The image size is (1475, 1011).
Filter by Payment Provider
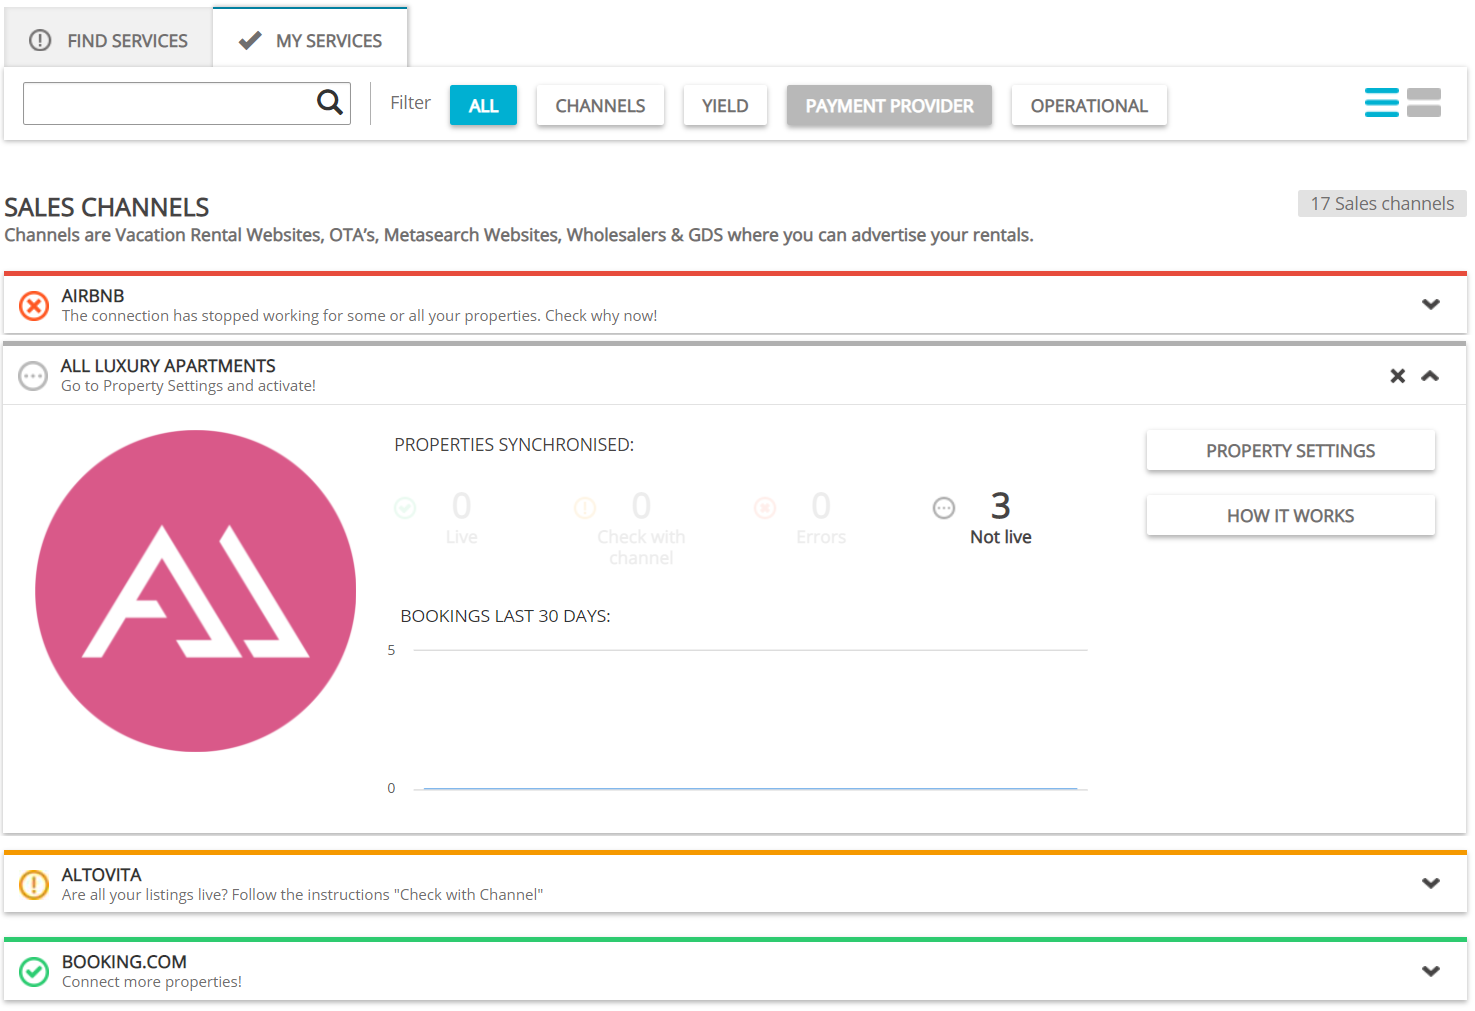point(889,105)
